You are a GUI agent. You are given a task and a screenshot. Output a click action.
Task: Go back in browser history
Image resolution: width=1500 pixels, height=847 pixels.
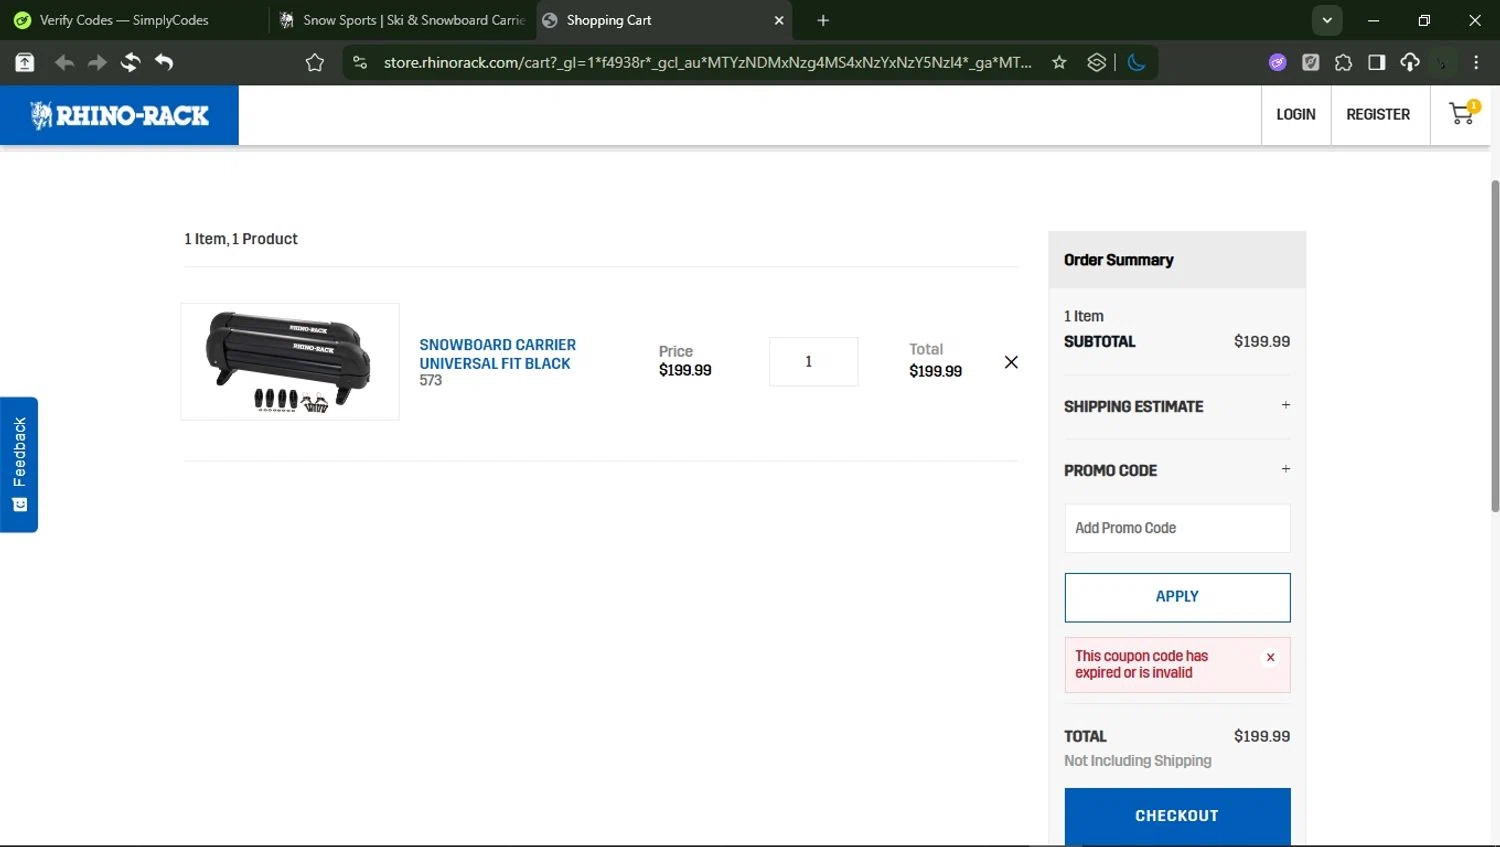[x=64, y=62]
